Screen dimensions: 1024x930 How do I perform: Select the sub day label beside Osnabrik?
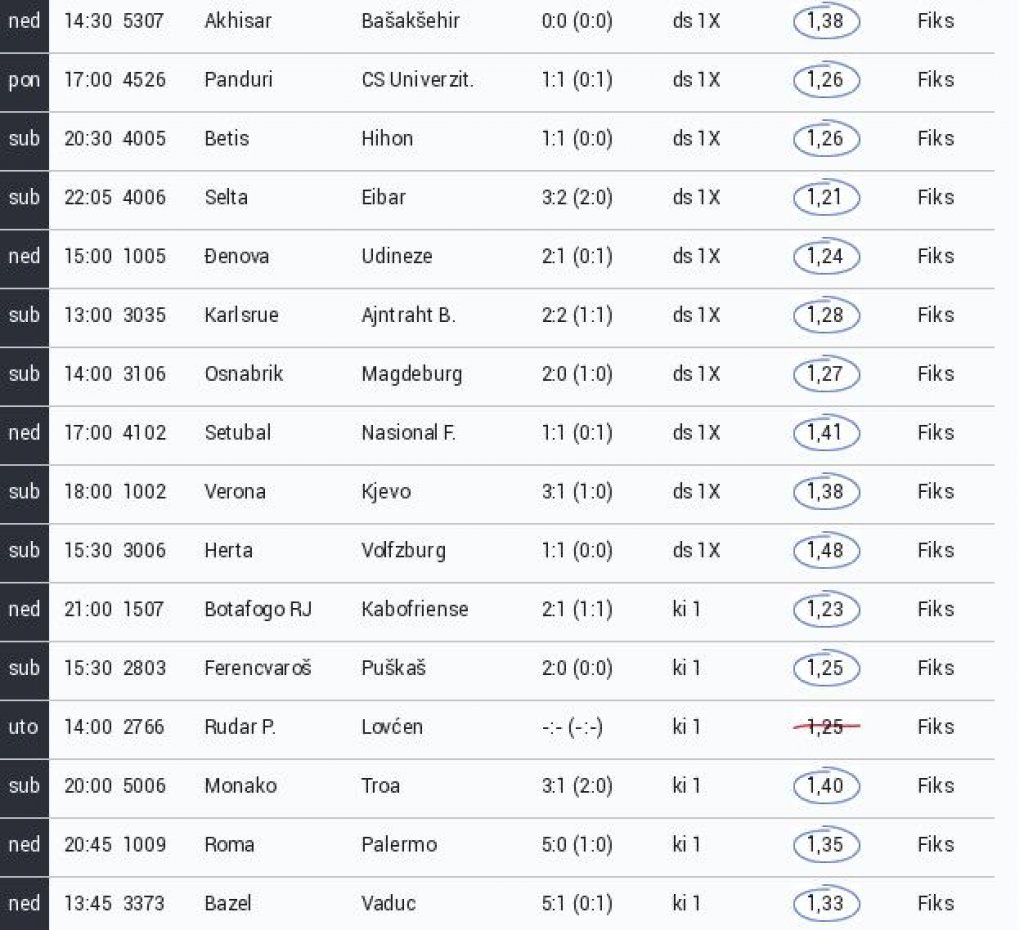[x=24, y=374]
